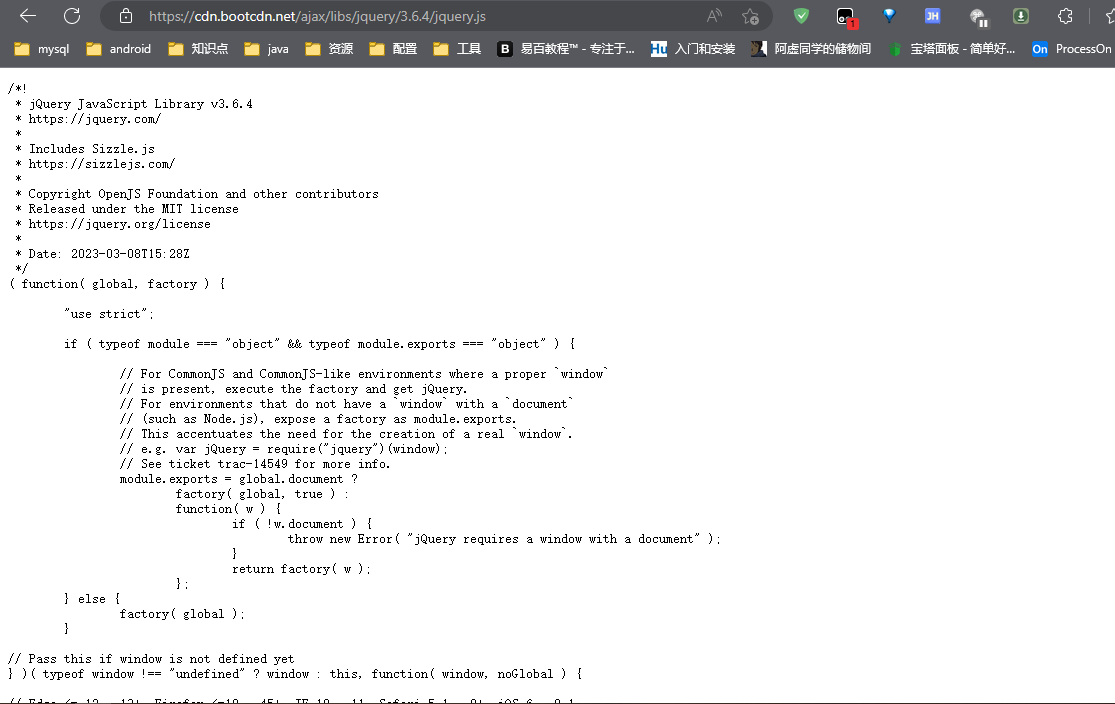Open the paused gray extension icon
Screen dimensions: 1115x704
(978, 16)
